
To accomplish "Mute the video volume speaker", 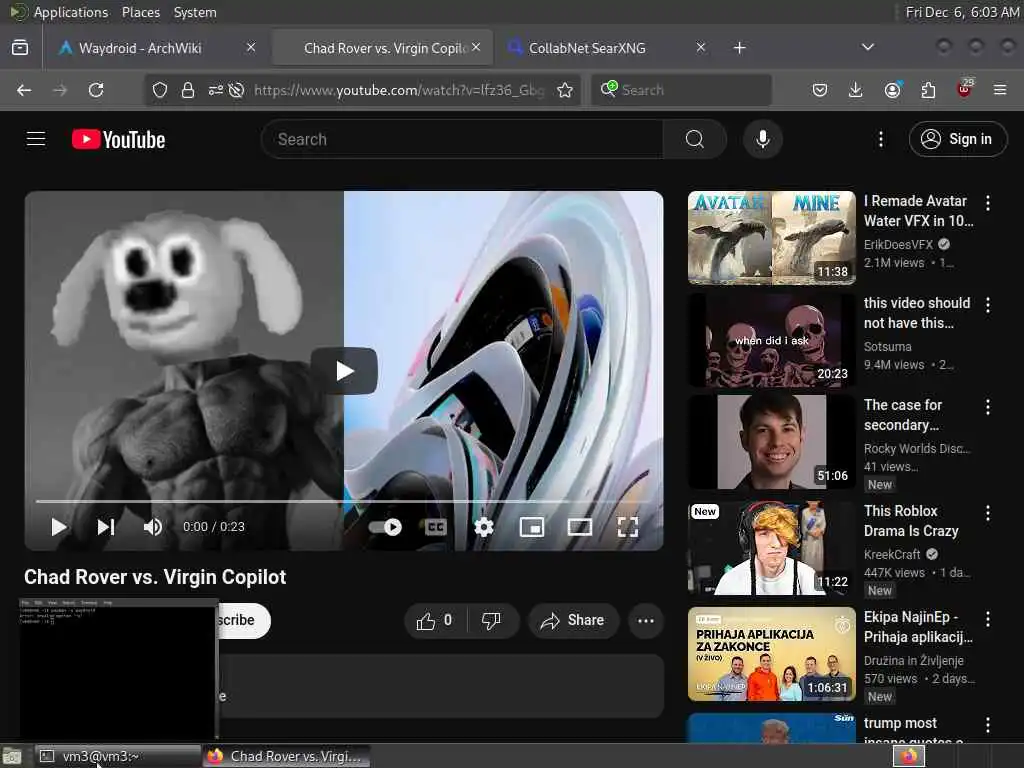I will [153, 527].
